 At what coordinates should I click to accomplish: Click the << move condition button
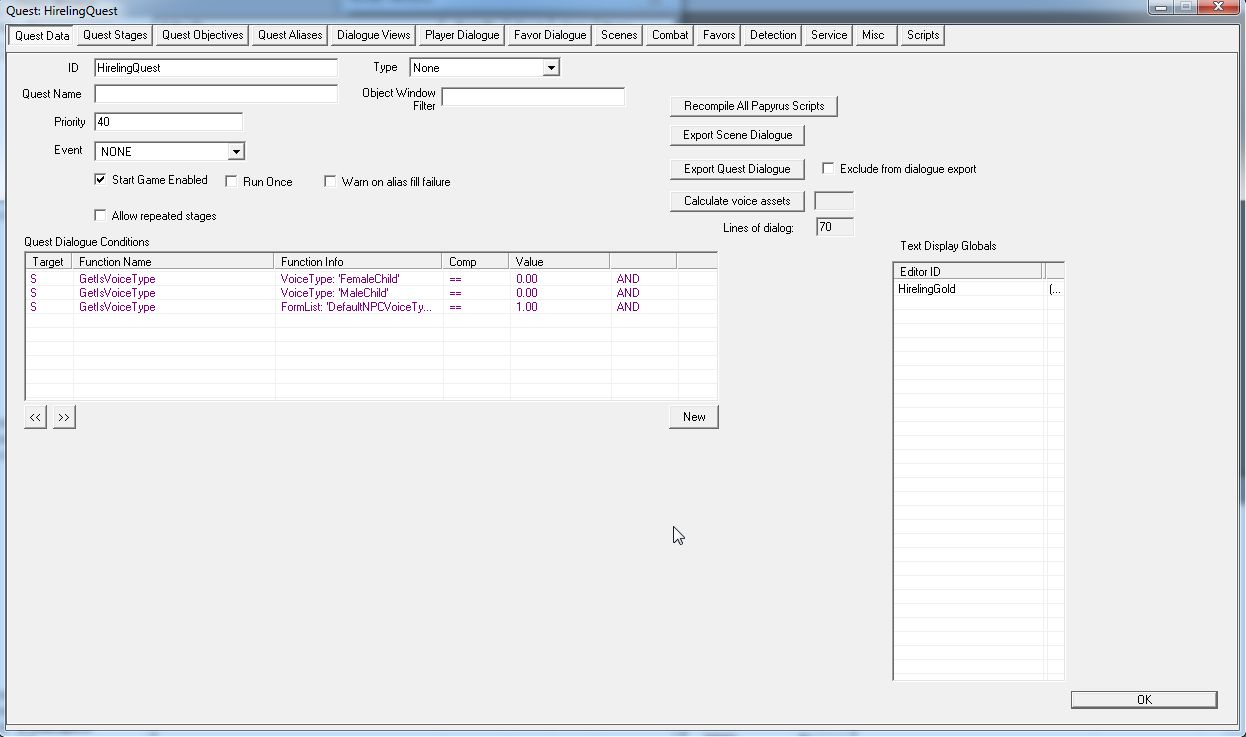tap(35, 417)
